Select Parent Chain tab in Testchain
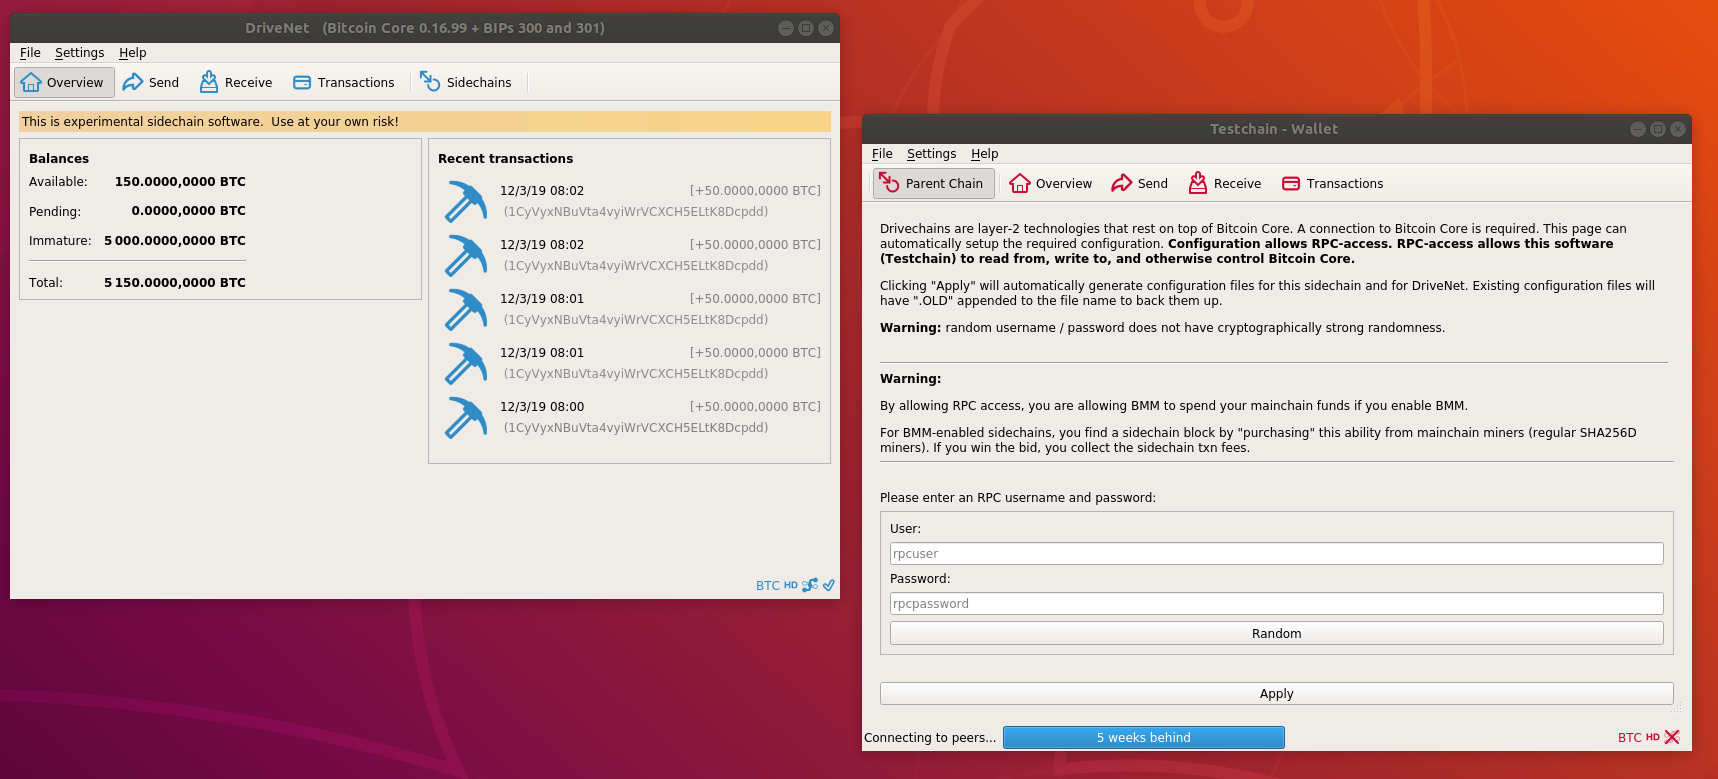The height and width of the screenshot is (779, 1718). coord(934,183)
